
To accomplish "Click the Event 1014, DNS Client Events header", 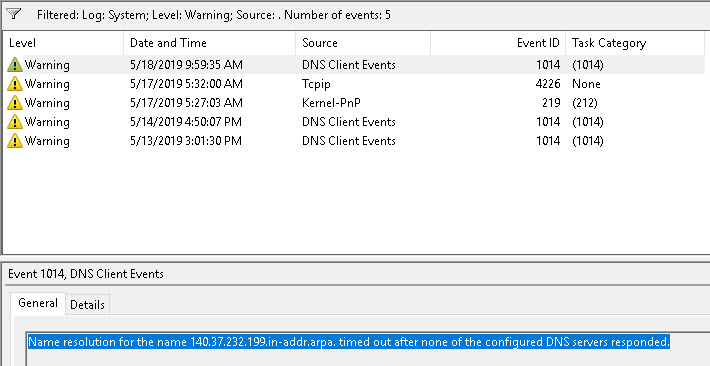I will (86, 274).
